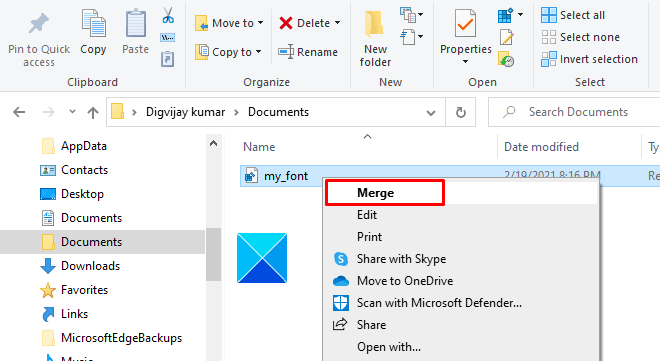Create a New folder
Viewport: 660px width, 361px height.
pos(375,39)
